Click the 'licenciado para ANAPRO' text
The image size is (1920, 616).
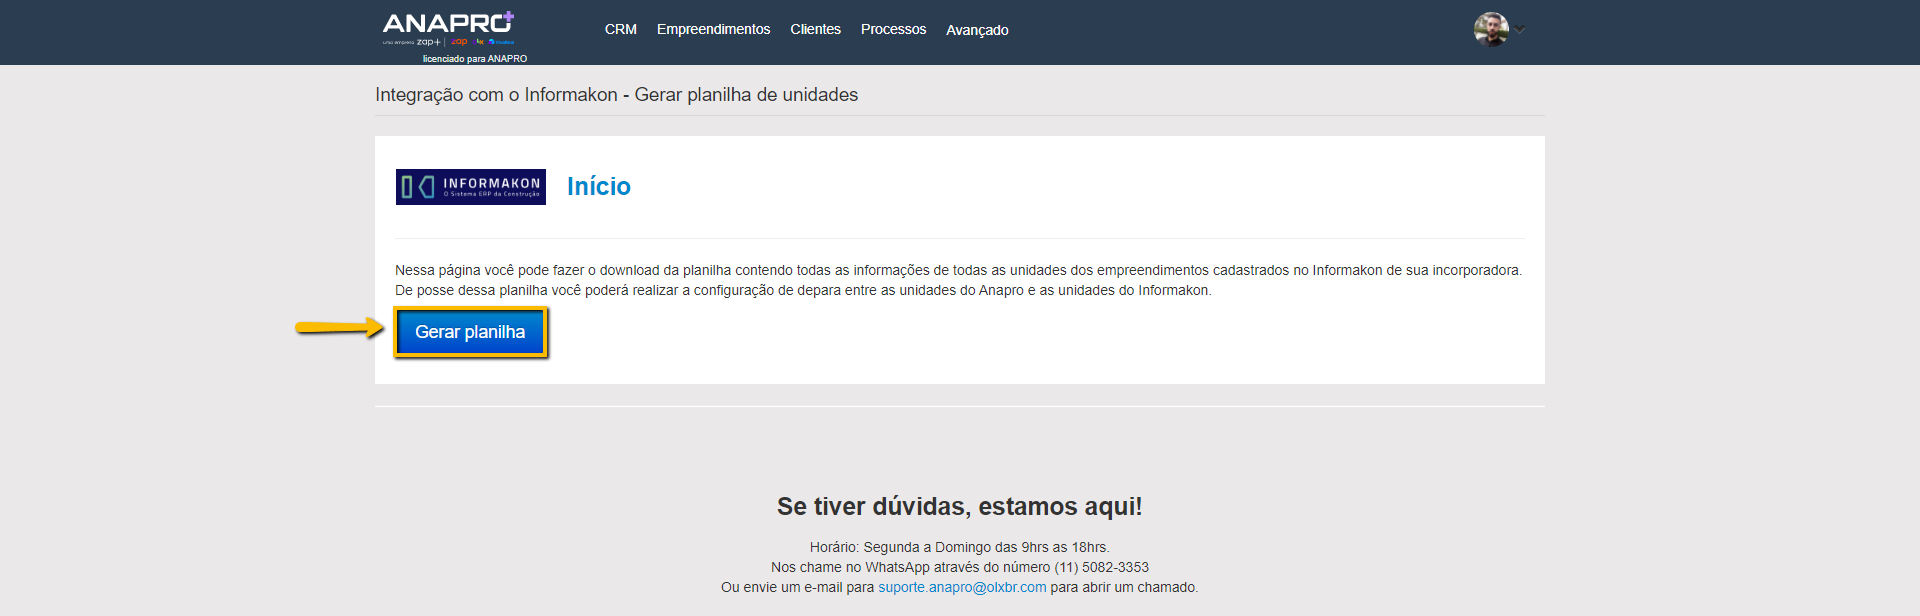click(x=474, y=59)
